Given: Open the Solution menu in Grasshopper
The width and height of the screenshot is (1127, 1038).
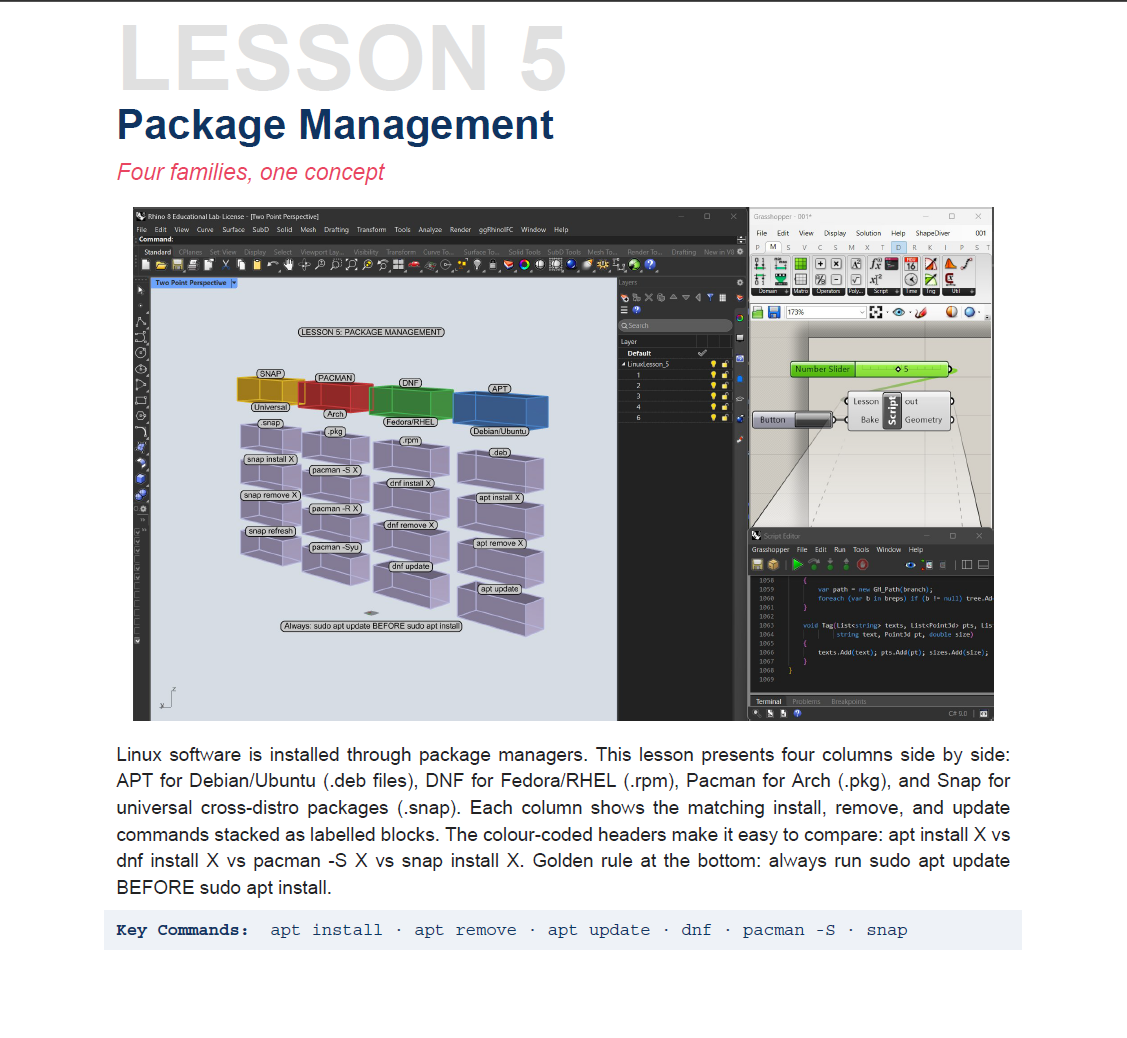Looking at the screenshot, I should click(x=868, y=233).
